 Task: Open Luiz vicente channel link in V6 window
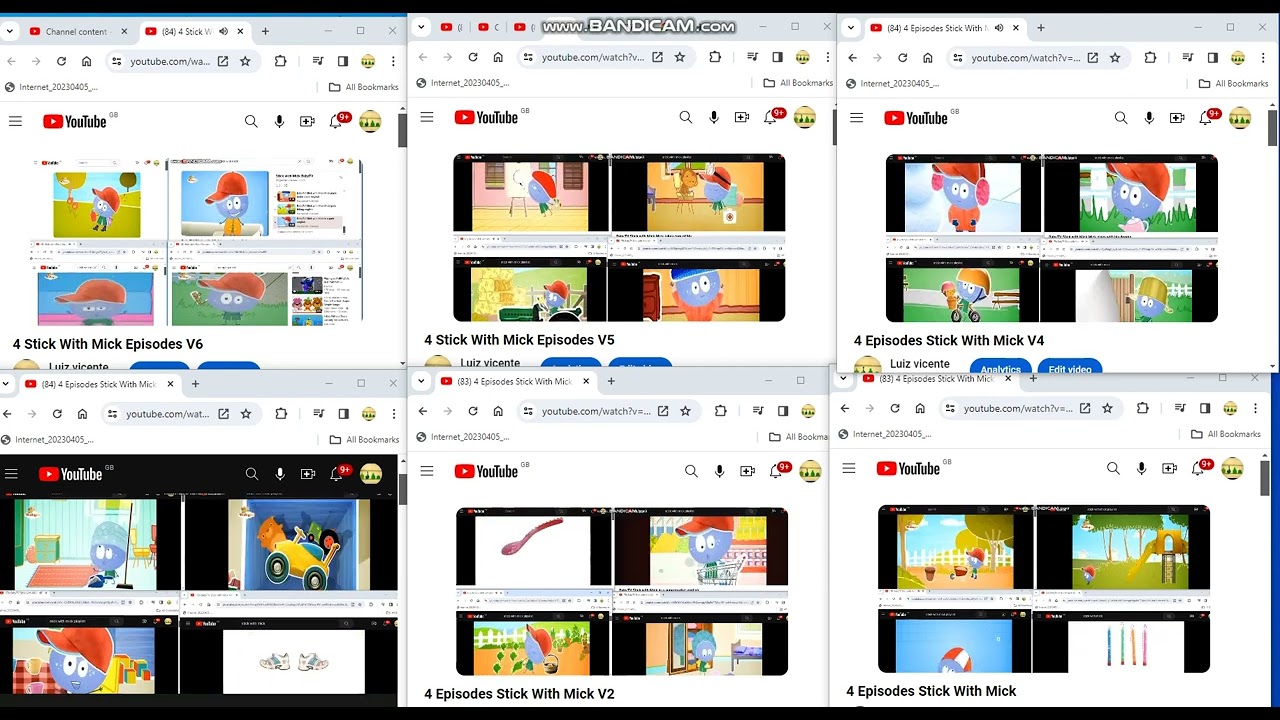tap(79, 367)
